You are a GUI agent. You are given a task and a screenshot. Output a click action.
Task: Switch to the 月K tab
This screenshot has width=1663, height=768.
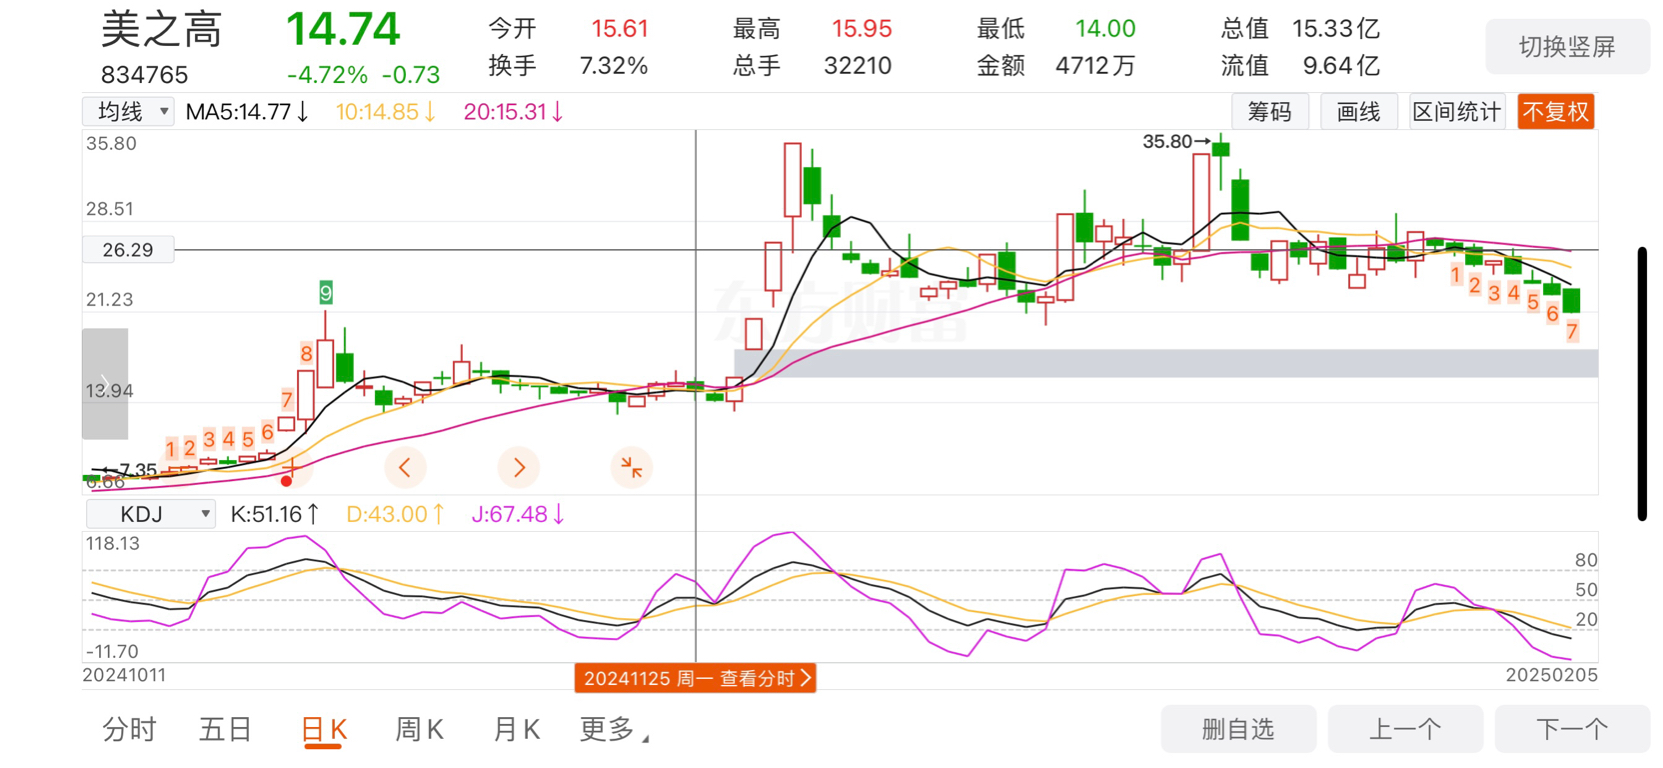click(x=516, y=730)
